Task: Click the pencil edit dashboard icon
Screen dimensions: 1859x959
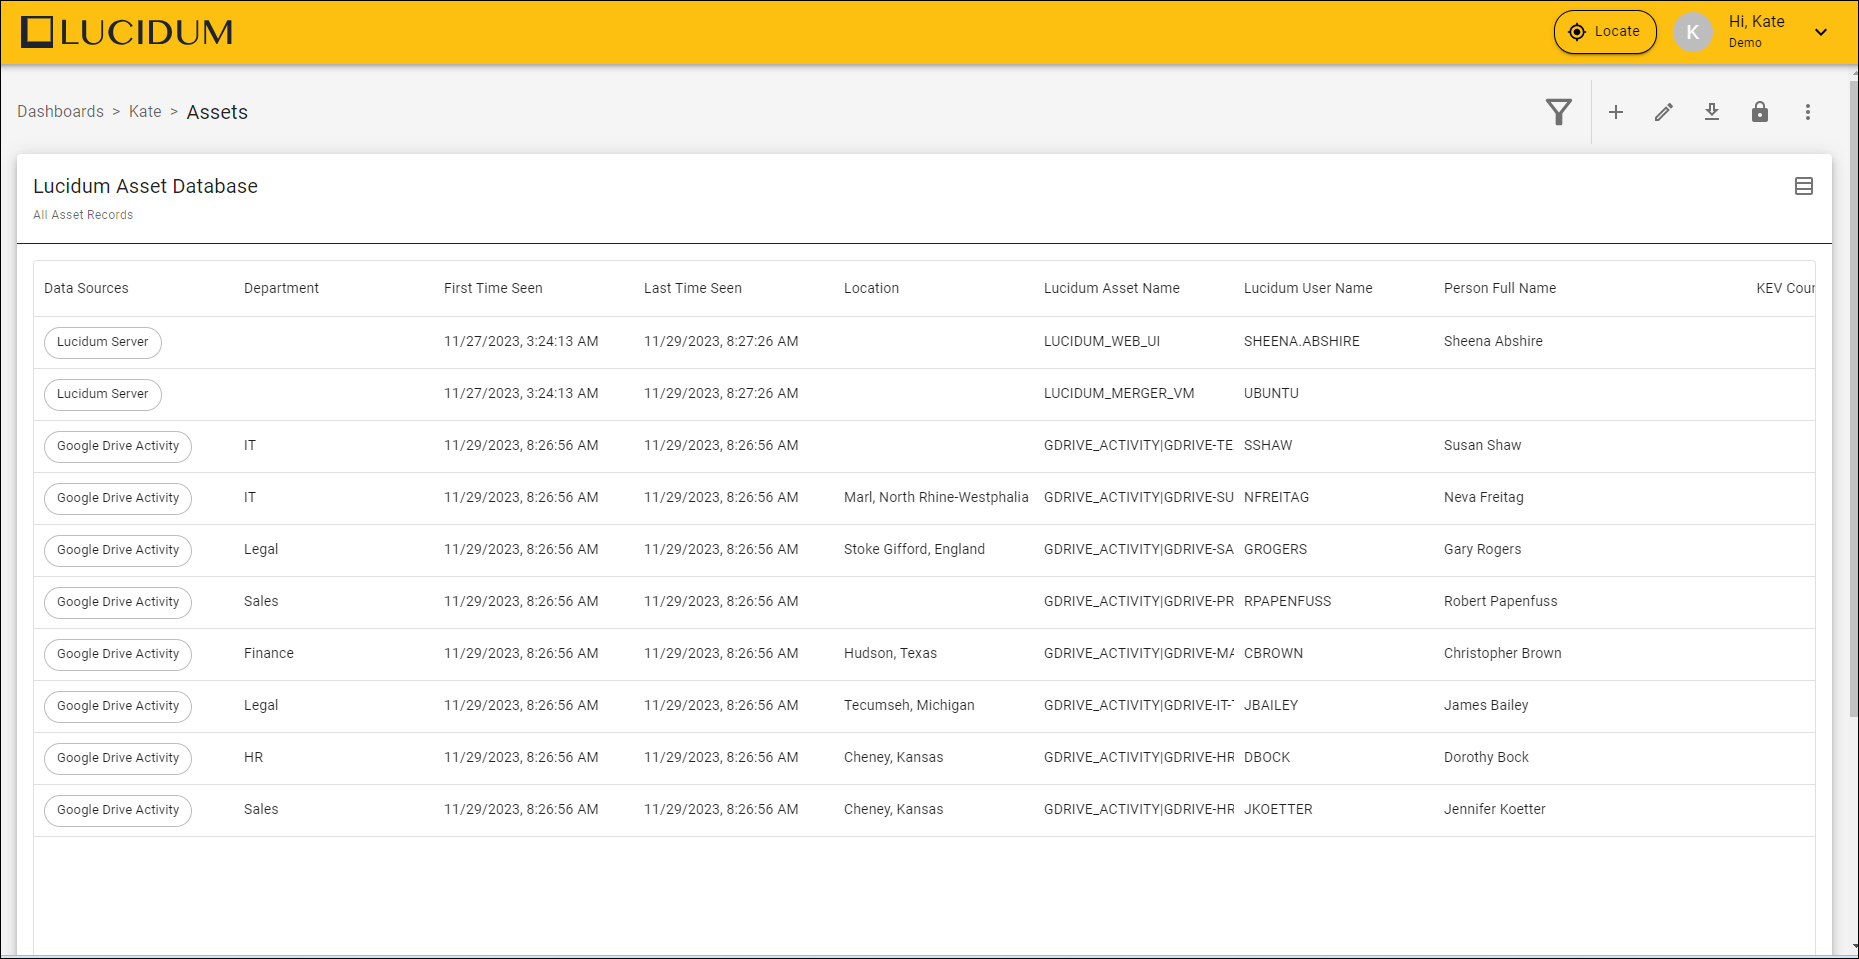Action: click(1664, 112)
